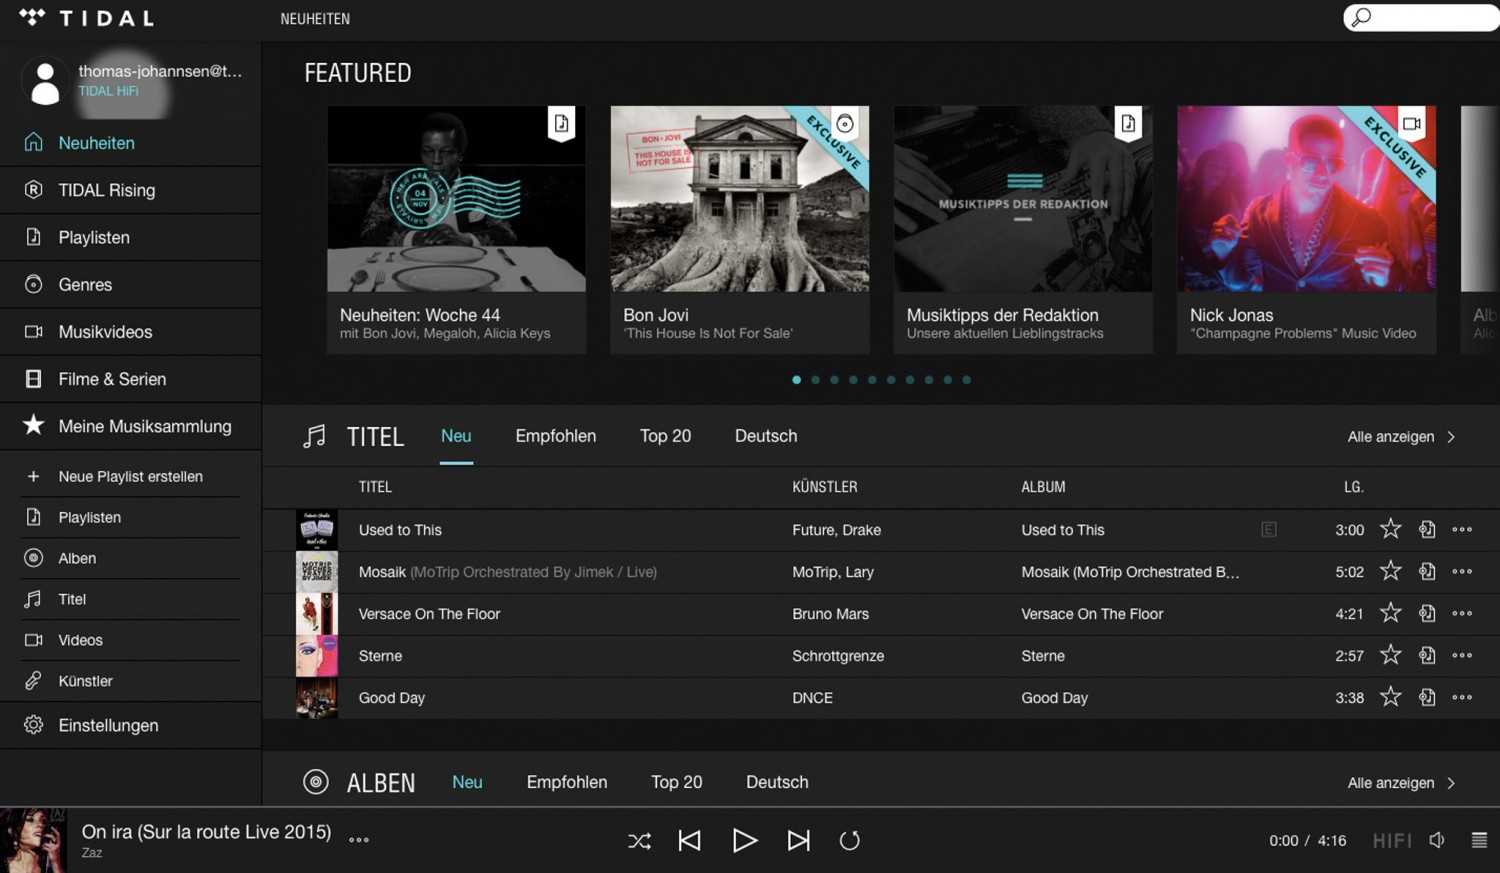Open Videos in my collection

[x=130, y=640]
